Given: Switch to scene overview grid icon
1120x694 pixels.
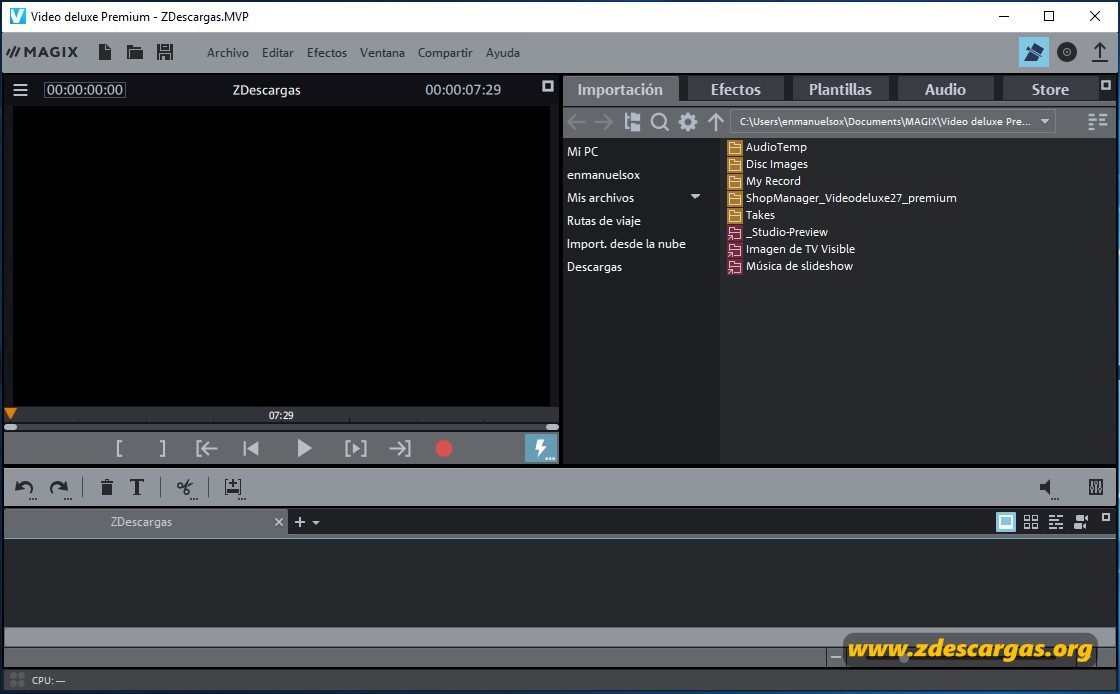Looking at the screenshot, I should (x=1031, y=522).
